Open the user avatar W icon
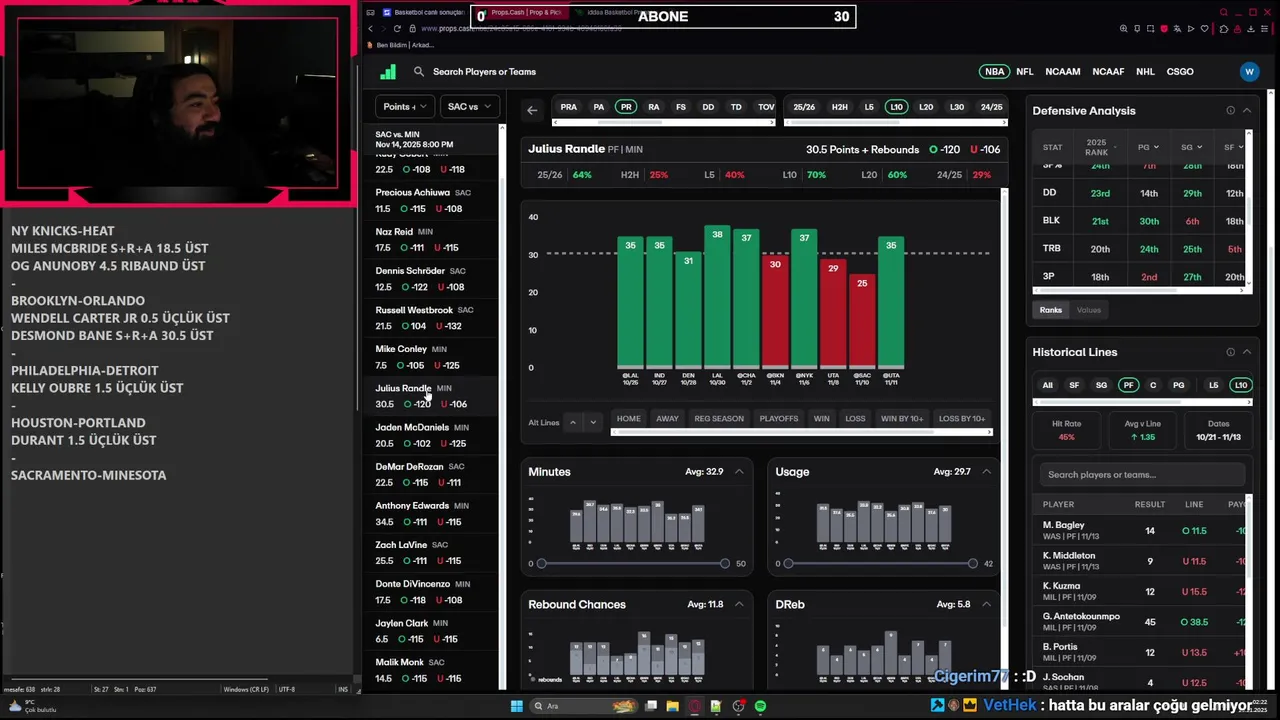Screen dimensions: 1280x720 click(x=1249, y=71)
